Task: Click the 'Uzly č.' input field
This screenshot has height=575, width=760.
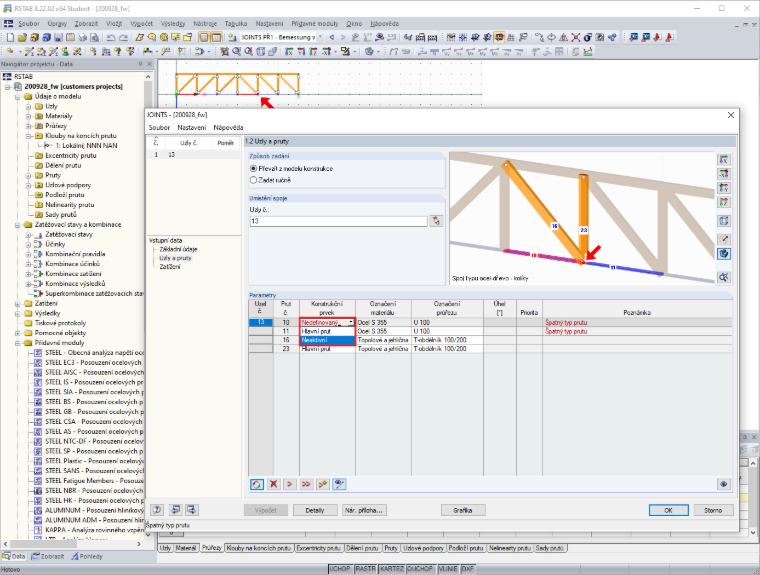Action: [338, 221]
